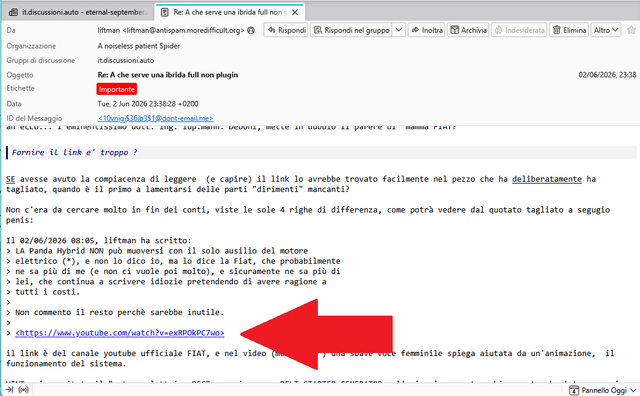Open the Altro more-actions dropdown
This screenshot has height=396, width=640.
[606, 30]
